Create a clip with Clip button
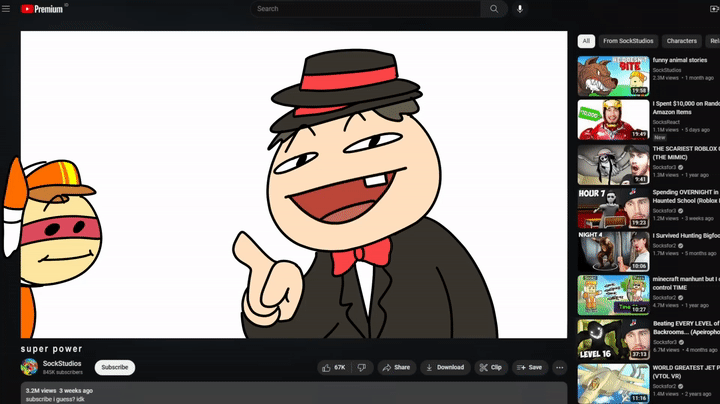The width and height of the screenshot is (720, 404). click(x=490, y=367)
